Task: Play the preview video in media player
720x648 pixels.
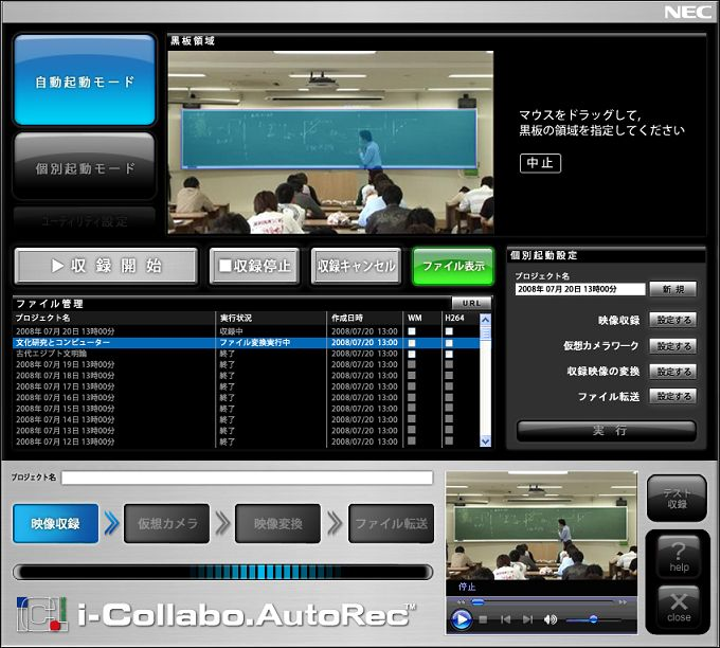Action: [461, 620]
